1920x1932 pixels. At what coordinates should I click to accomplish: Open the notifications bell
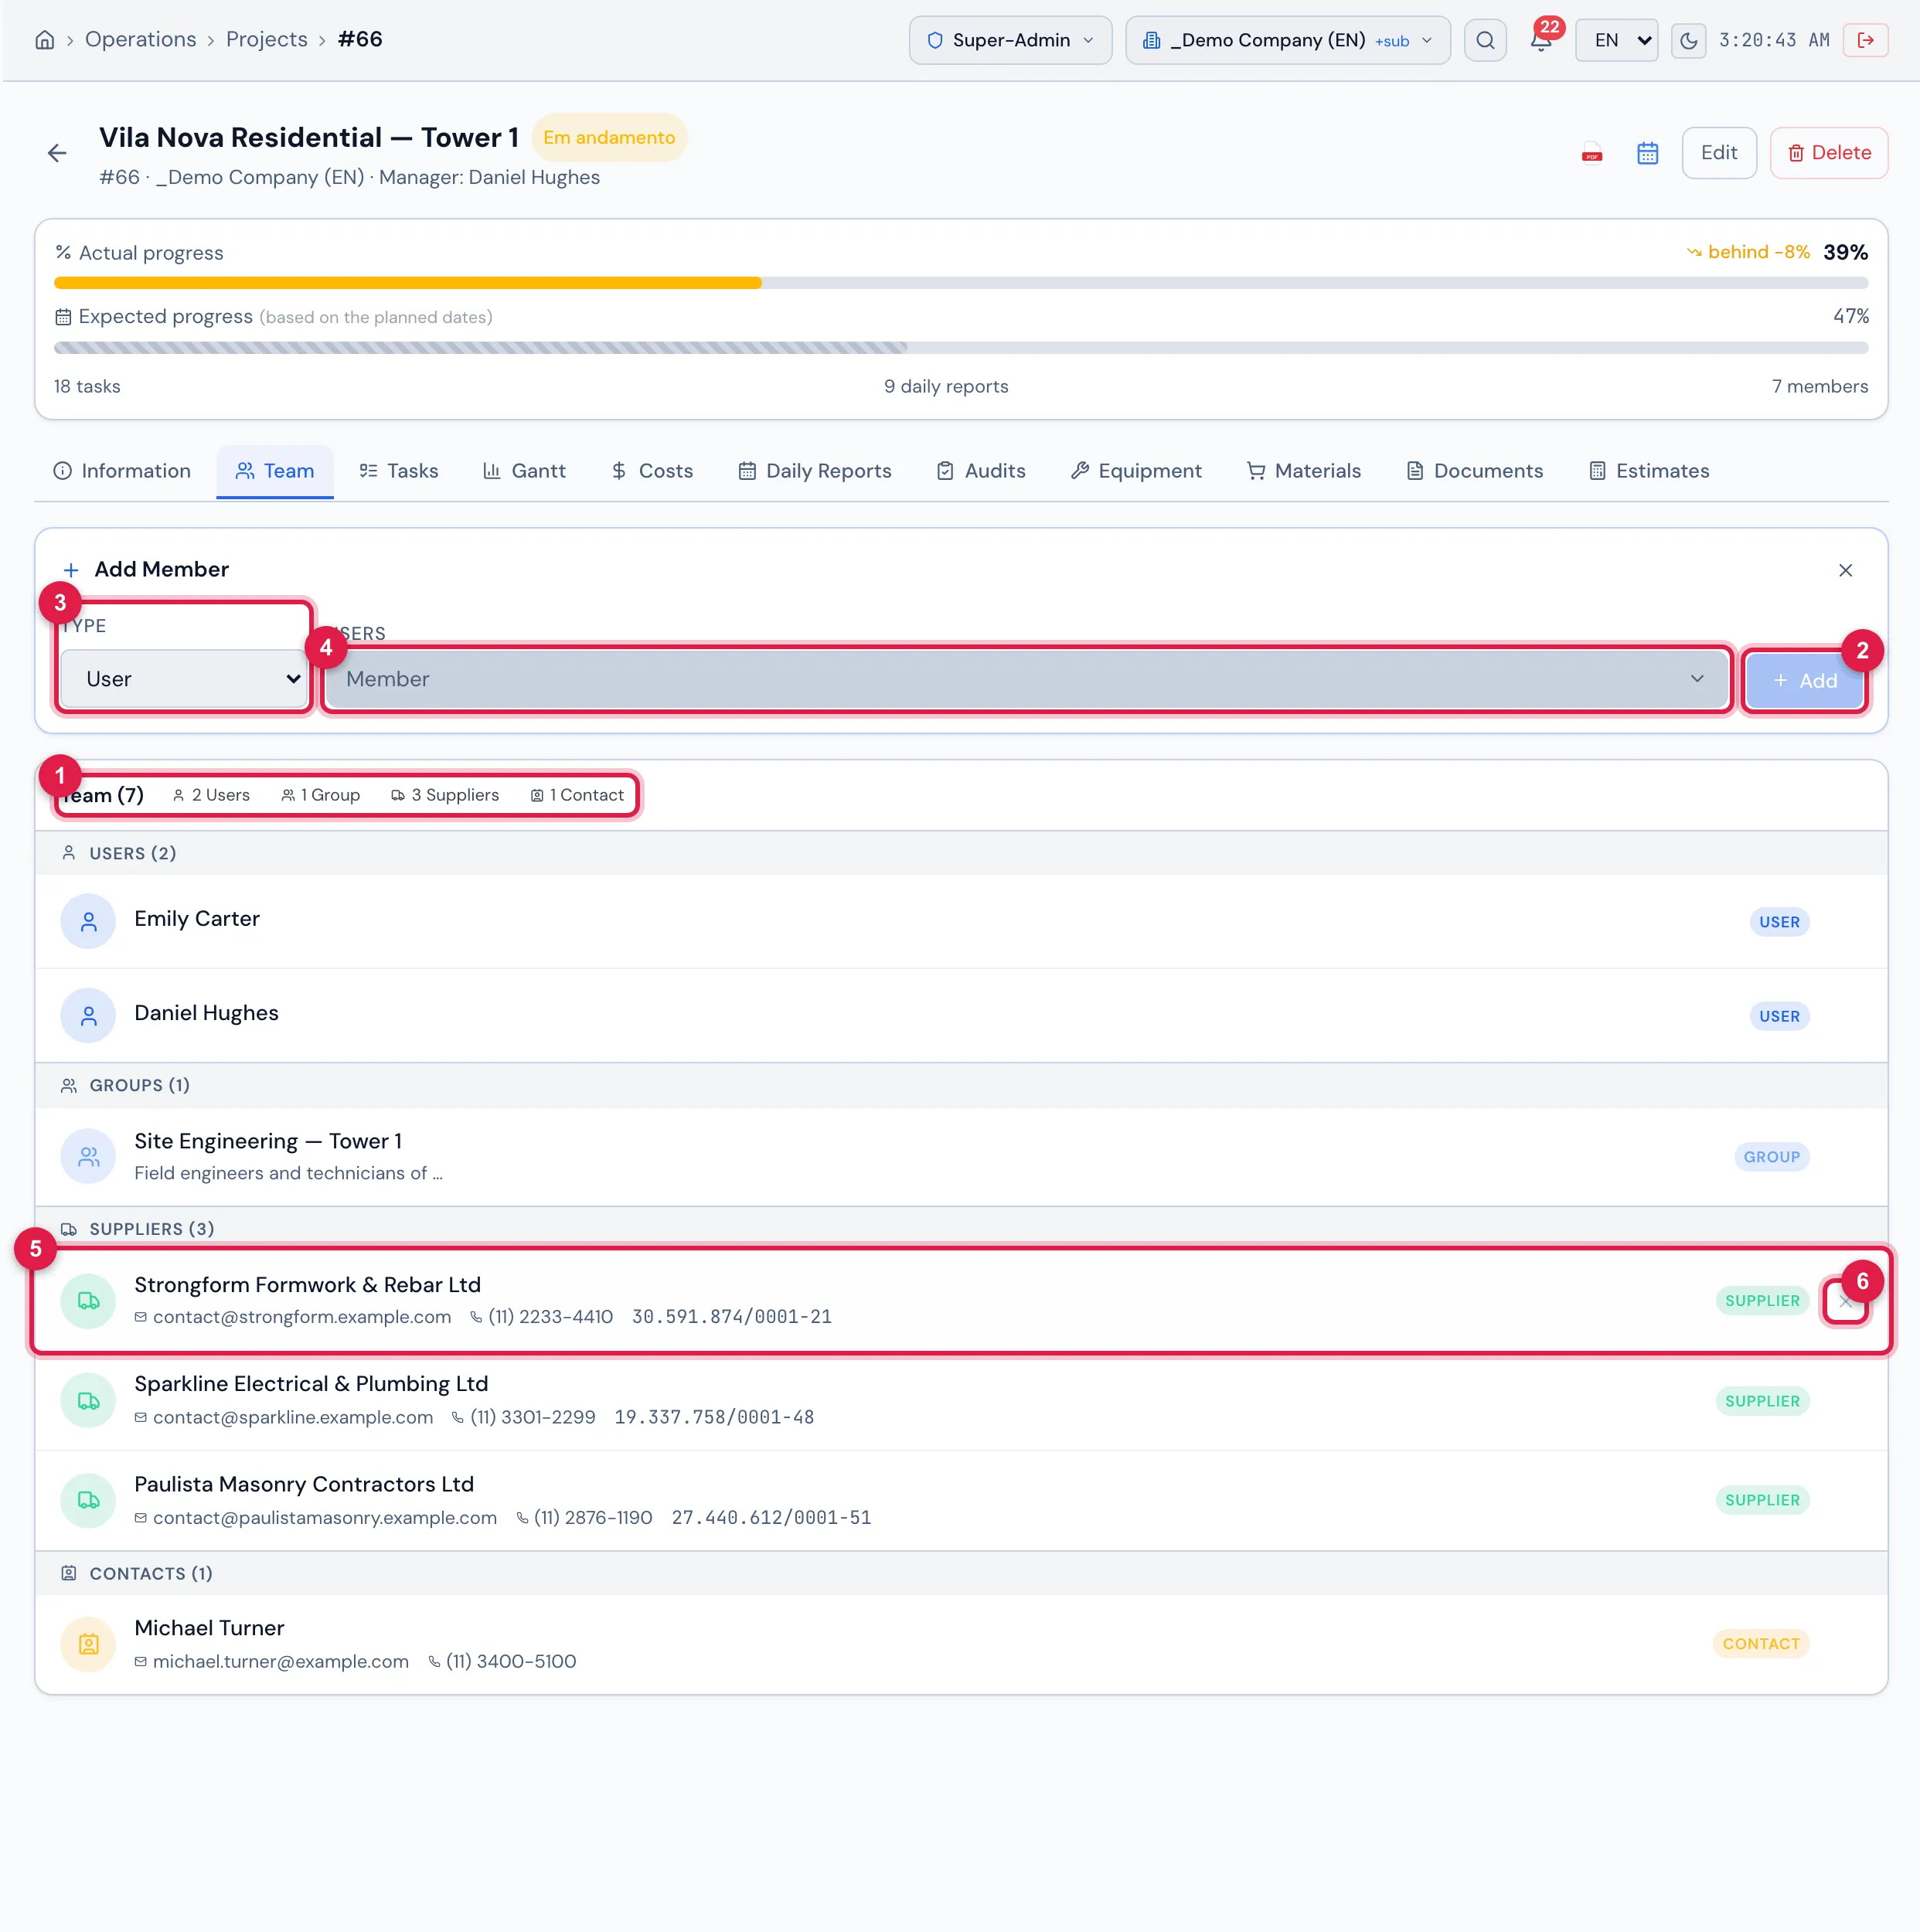(1541, 40)
